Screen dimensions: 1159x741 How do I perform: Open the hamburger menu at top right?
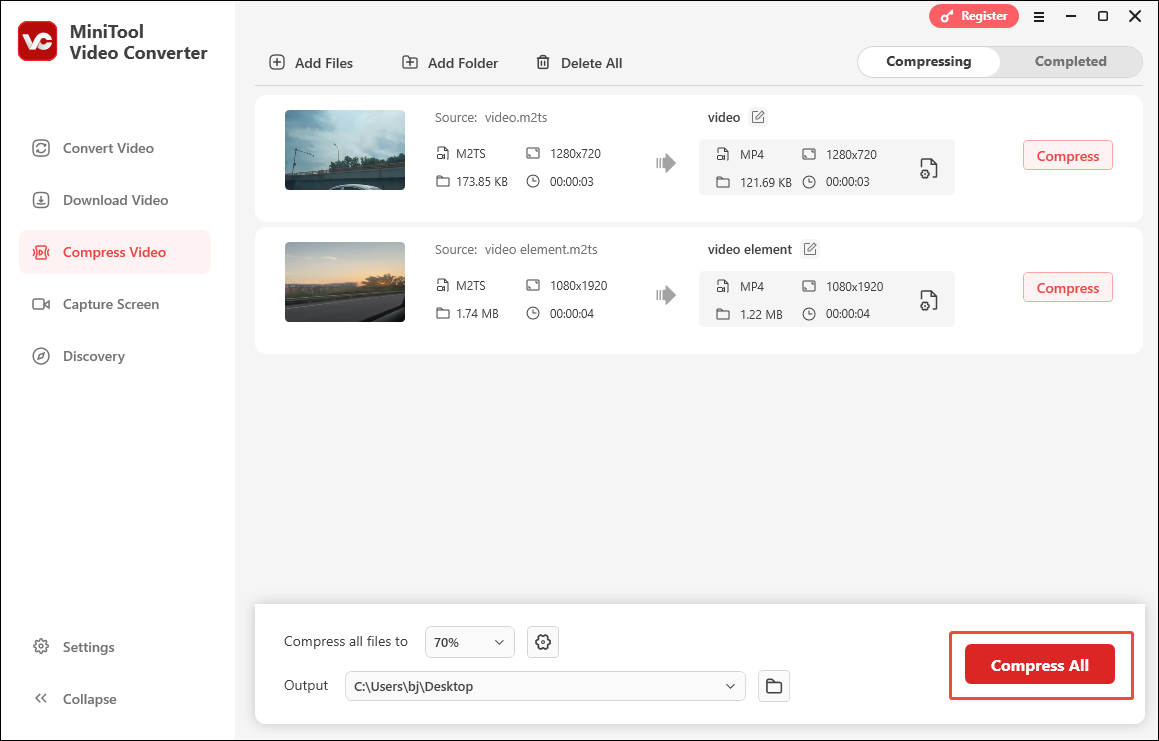tap(1039, 16)
